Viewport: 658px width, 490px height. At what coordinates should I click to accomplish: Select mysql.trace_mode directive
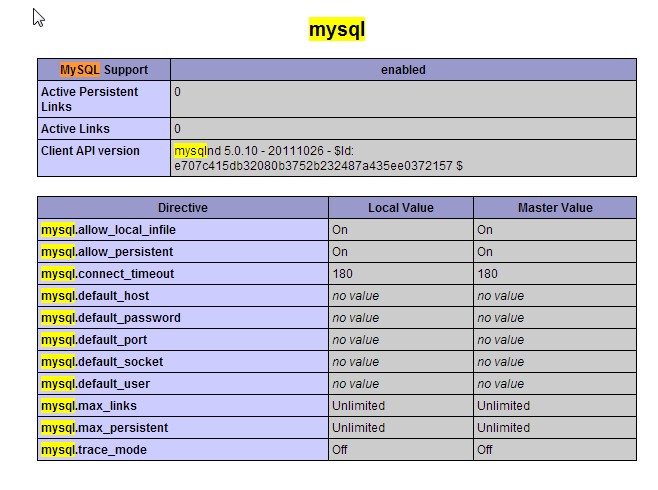pyautogui.click(x=94, y=450)
